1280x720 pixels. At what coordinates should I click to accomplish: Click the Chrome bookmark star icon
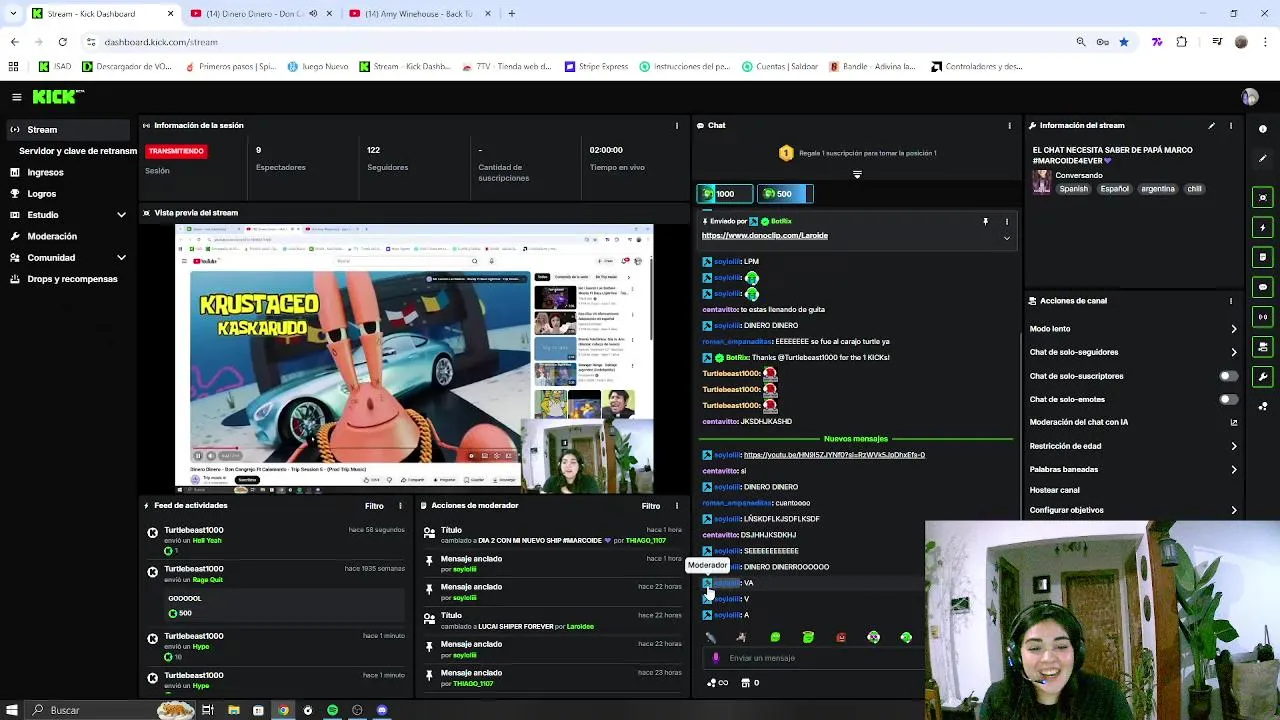(1124, 42)
